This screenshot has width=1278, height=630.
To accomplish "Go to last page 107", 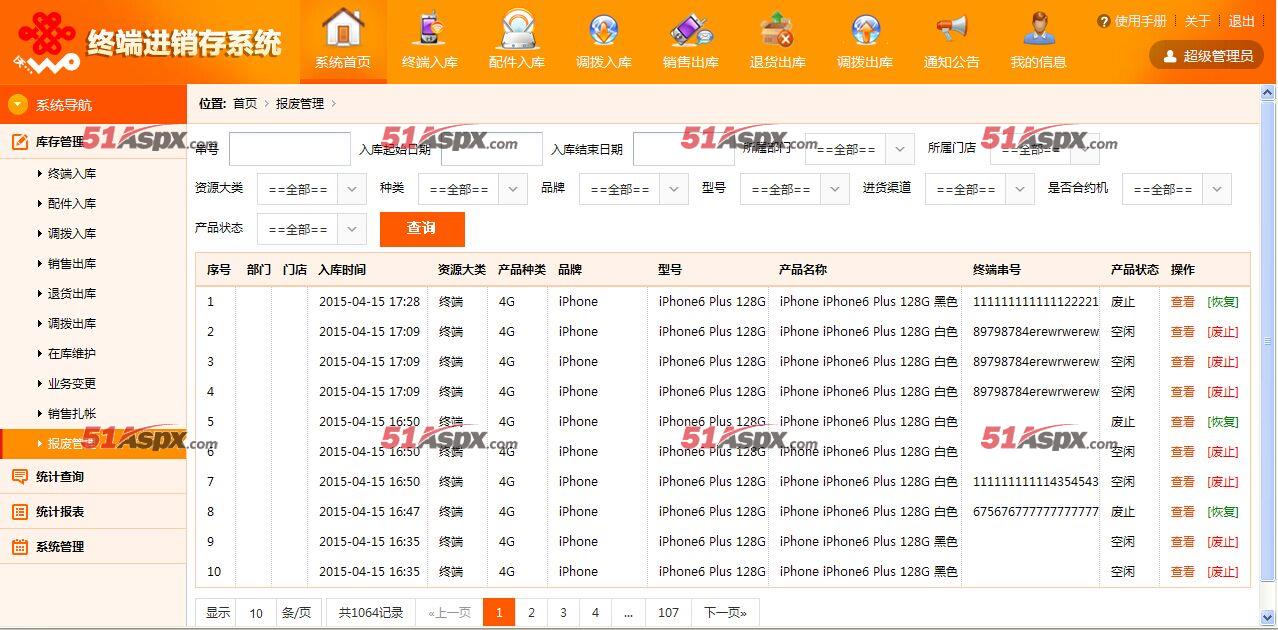I will pyautogui.click(x=668, y=612).
